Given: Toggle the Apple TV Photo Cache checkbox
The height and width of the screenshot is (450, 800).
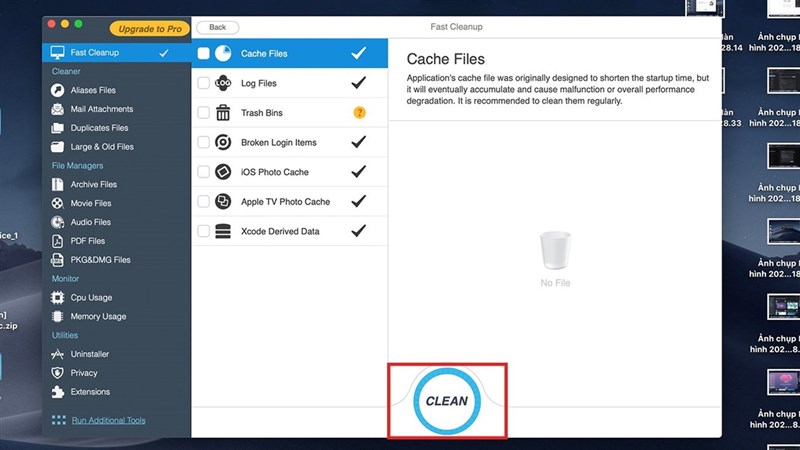Looking at the screenshot, I should click(203, 201).
